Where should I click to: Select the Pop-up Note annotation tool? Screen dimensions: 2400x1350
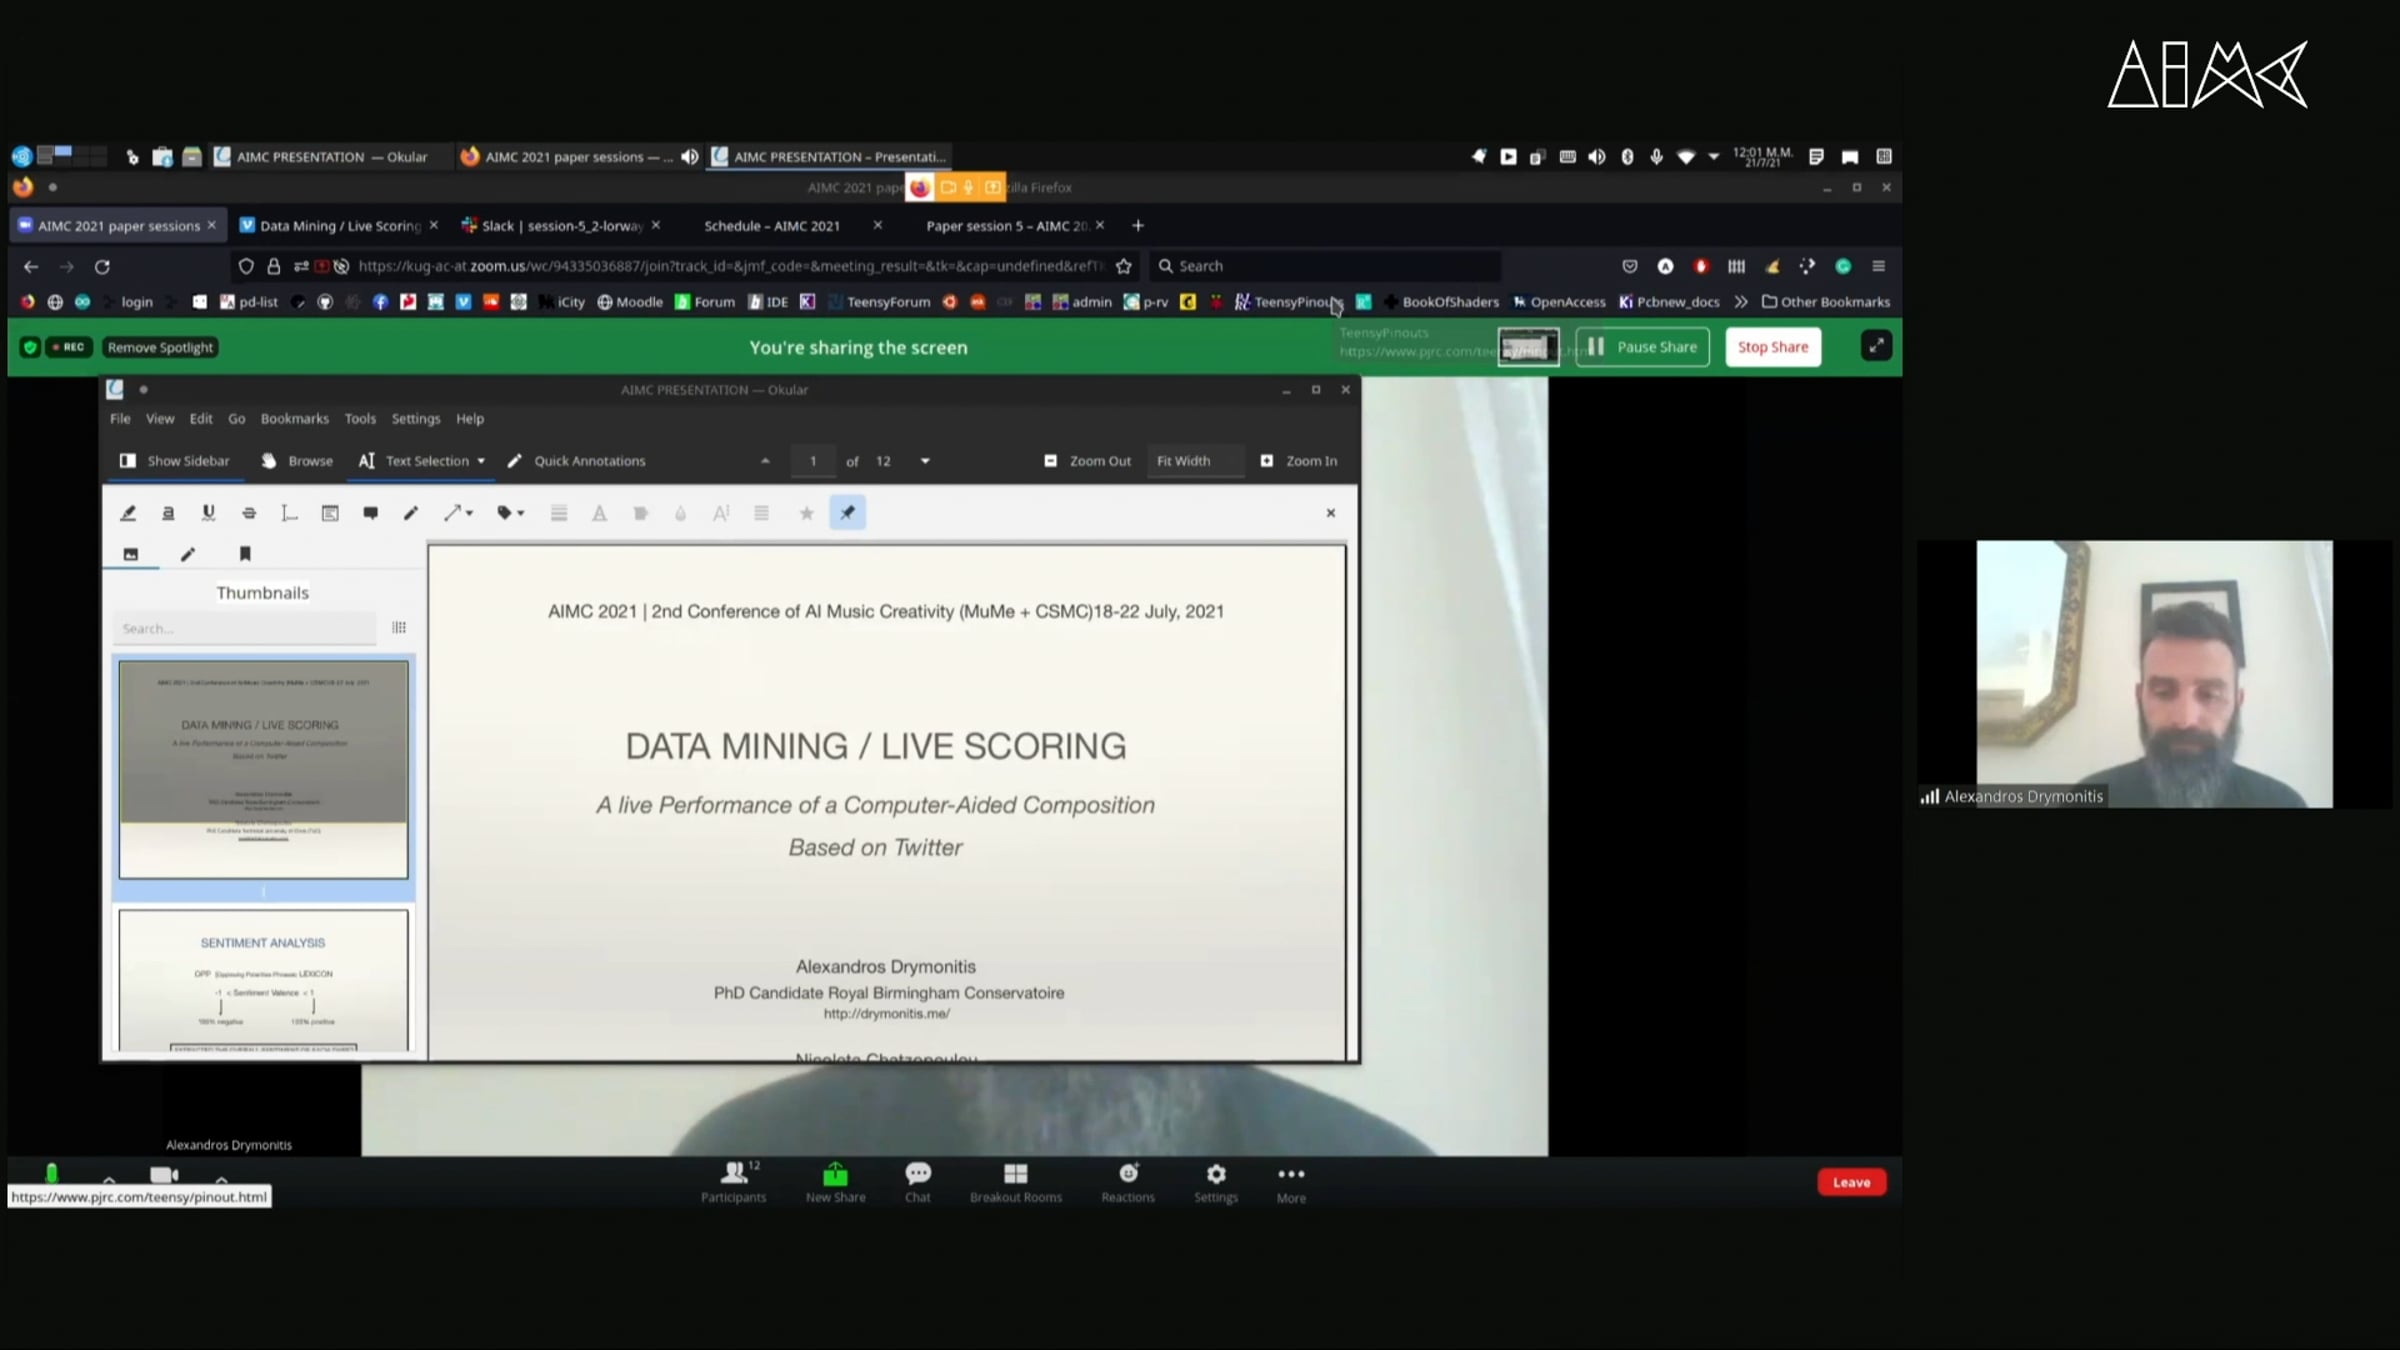click(370, 513)
